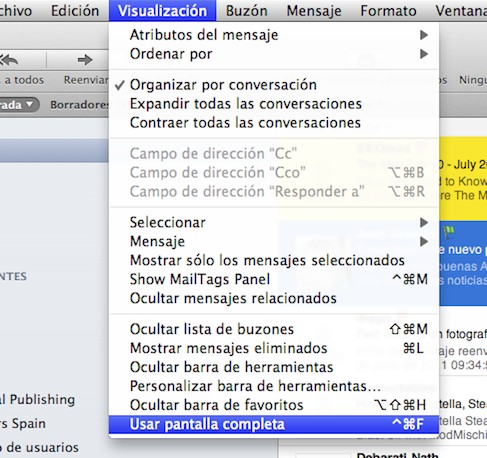Open the Archivo menu
Screen dimensions: 487x458
click(x=16, y=11)
